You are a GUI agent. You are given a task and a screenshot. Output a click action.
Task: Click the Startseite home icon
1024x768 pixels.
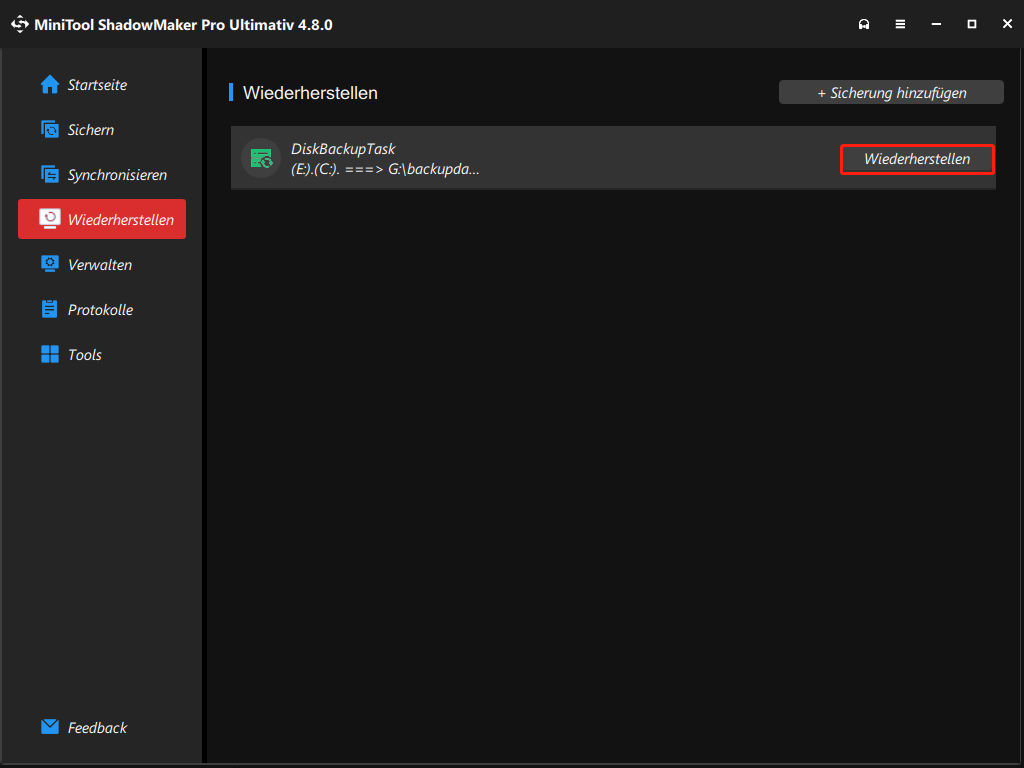[50, 84]
